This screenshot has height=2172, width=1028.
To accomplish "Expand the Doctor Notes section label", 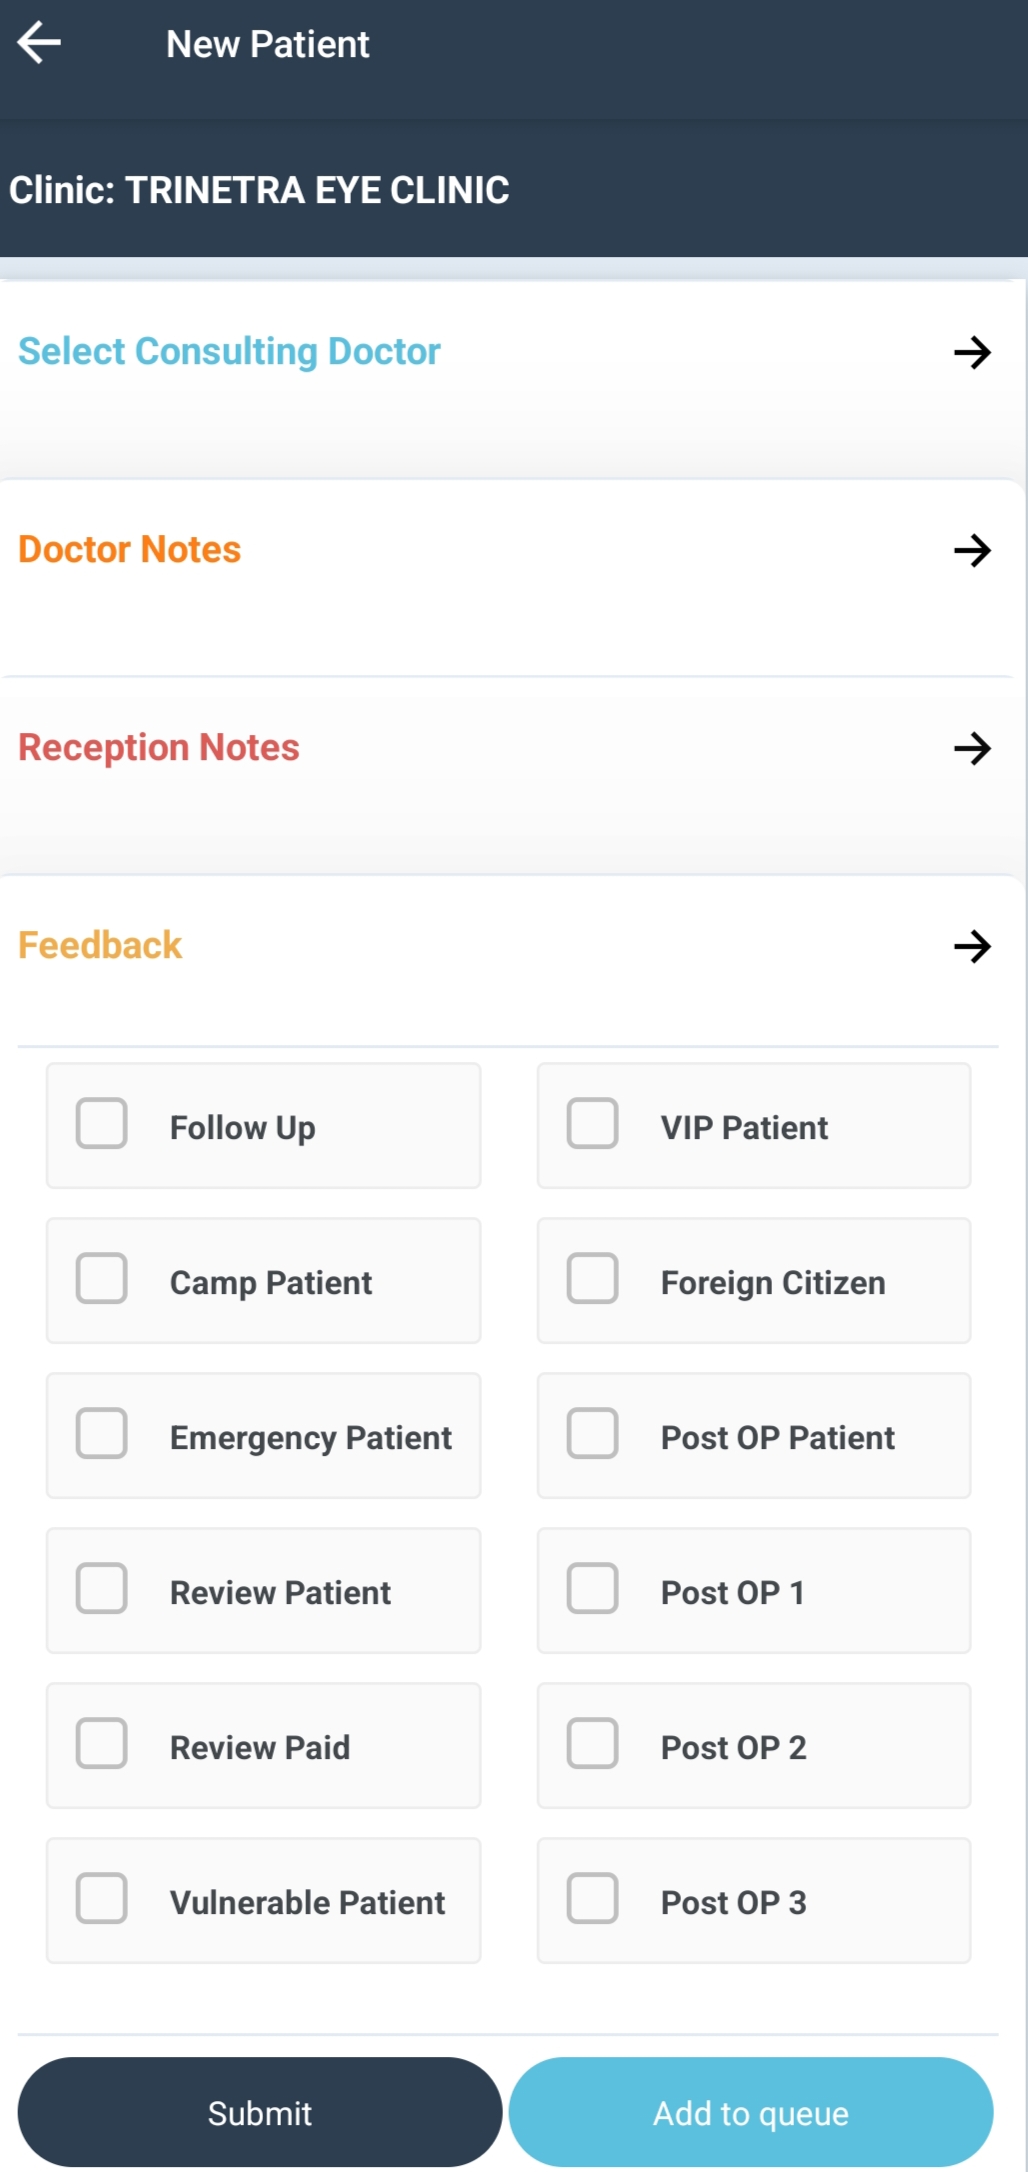I will point(130,550).
